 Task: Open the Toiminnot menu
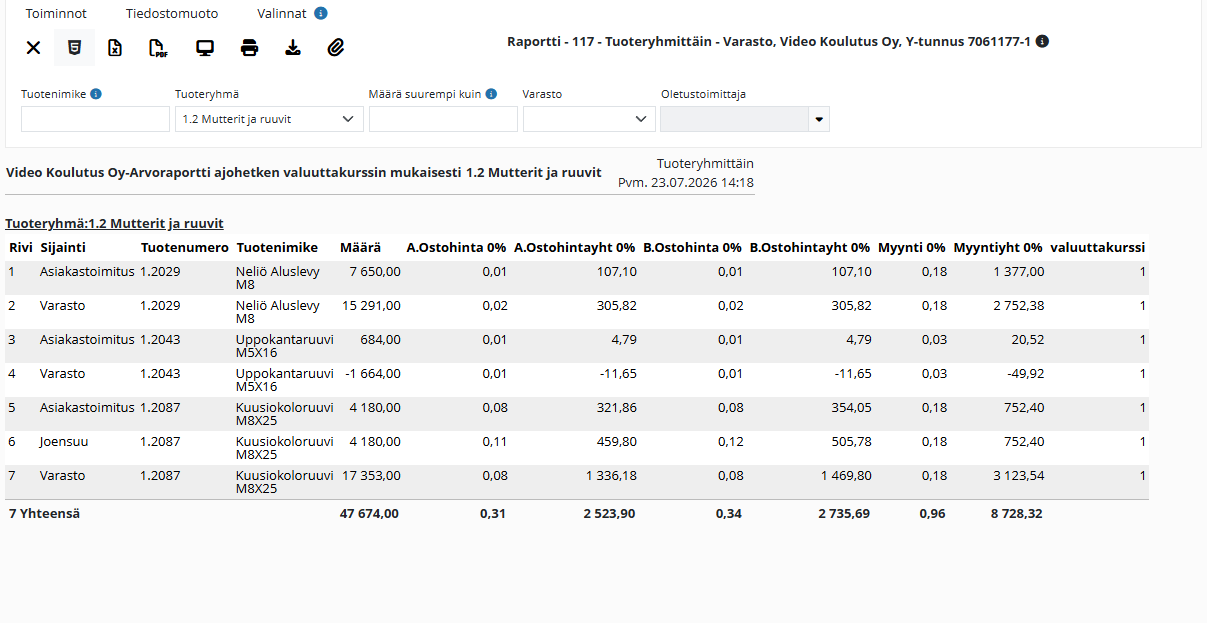pos(56,14)
